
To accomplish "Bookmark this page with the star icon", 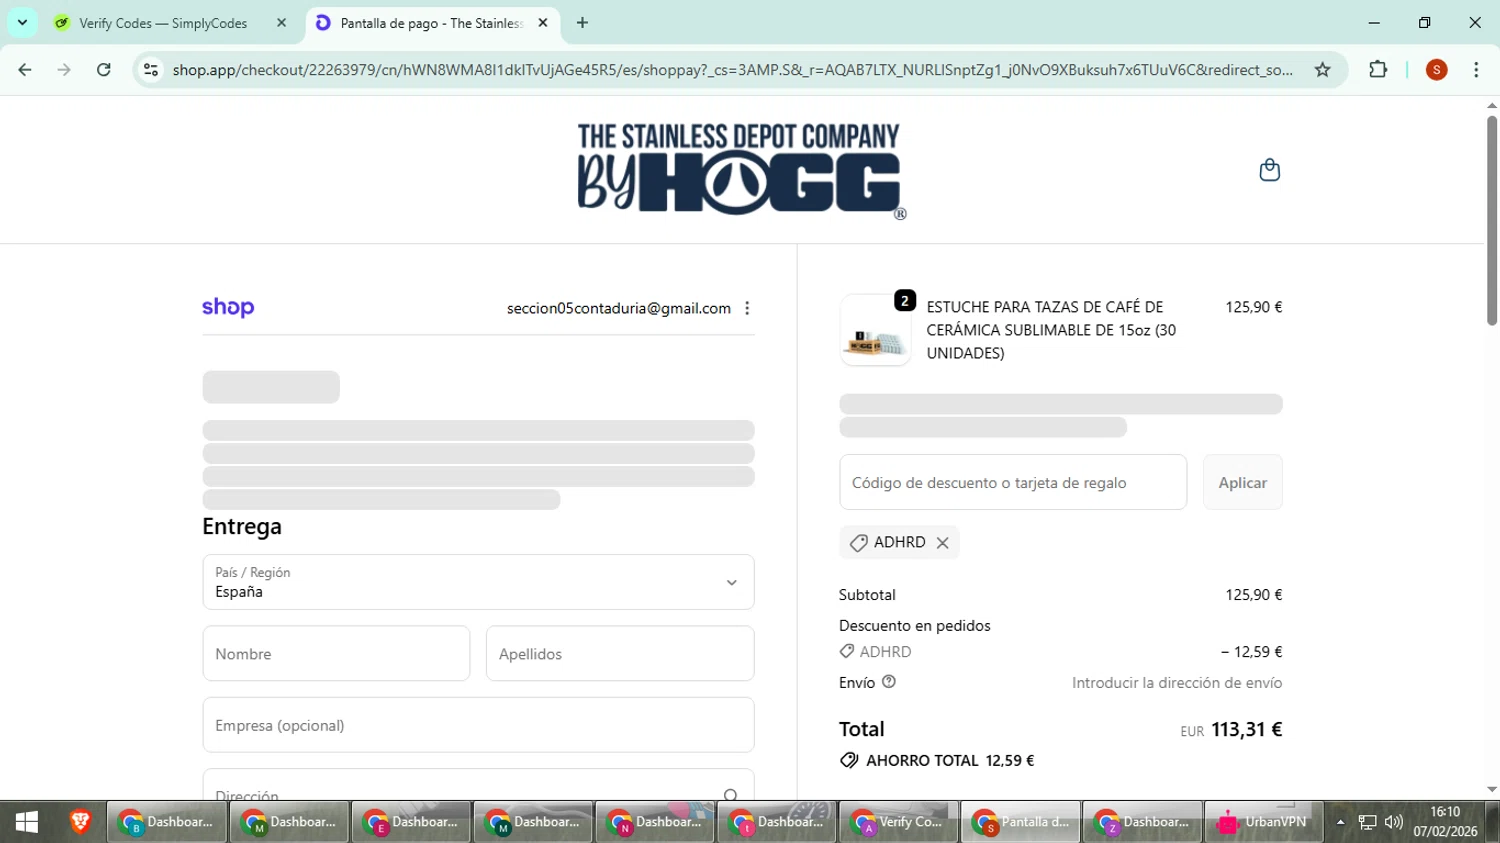I will click(x=1323, y=70).
